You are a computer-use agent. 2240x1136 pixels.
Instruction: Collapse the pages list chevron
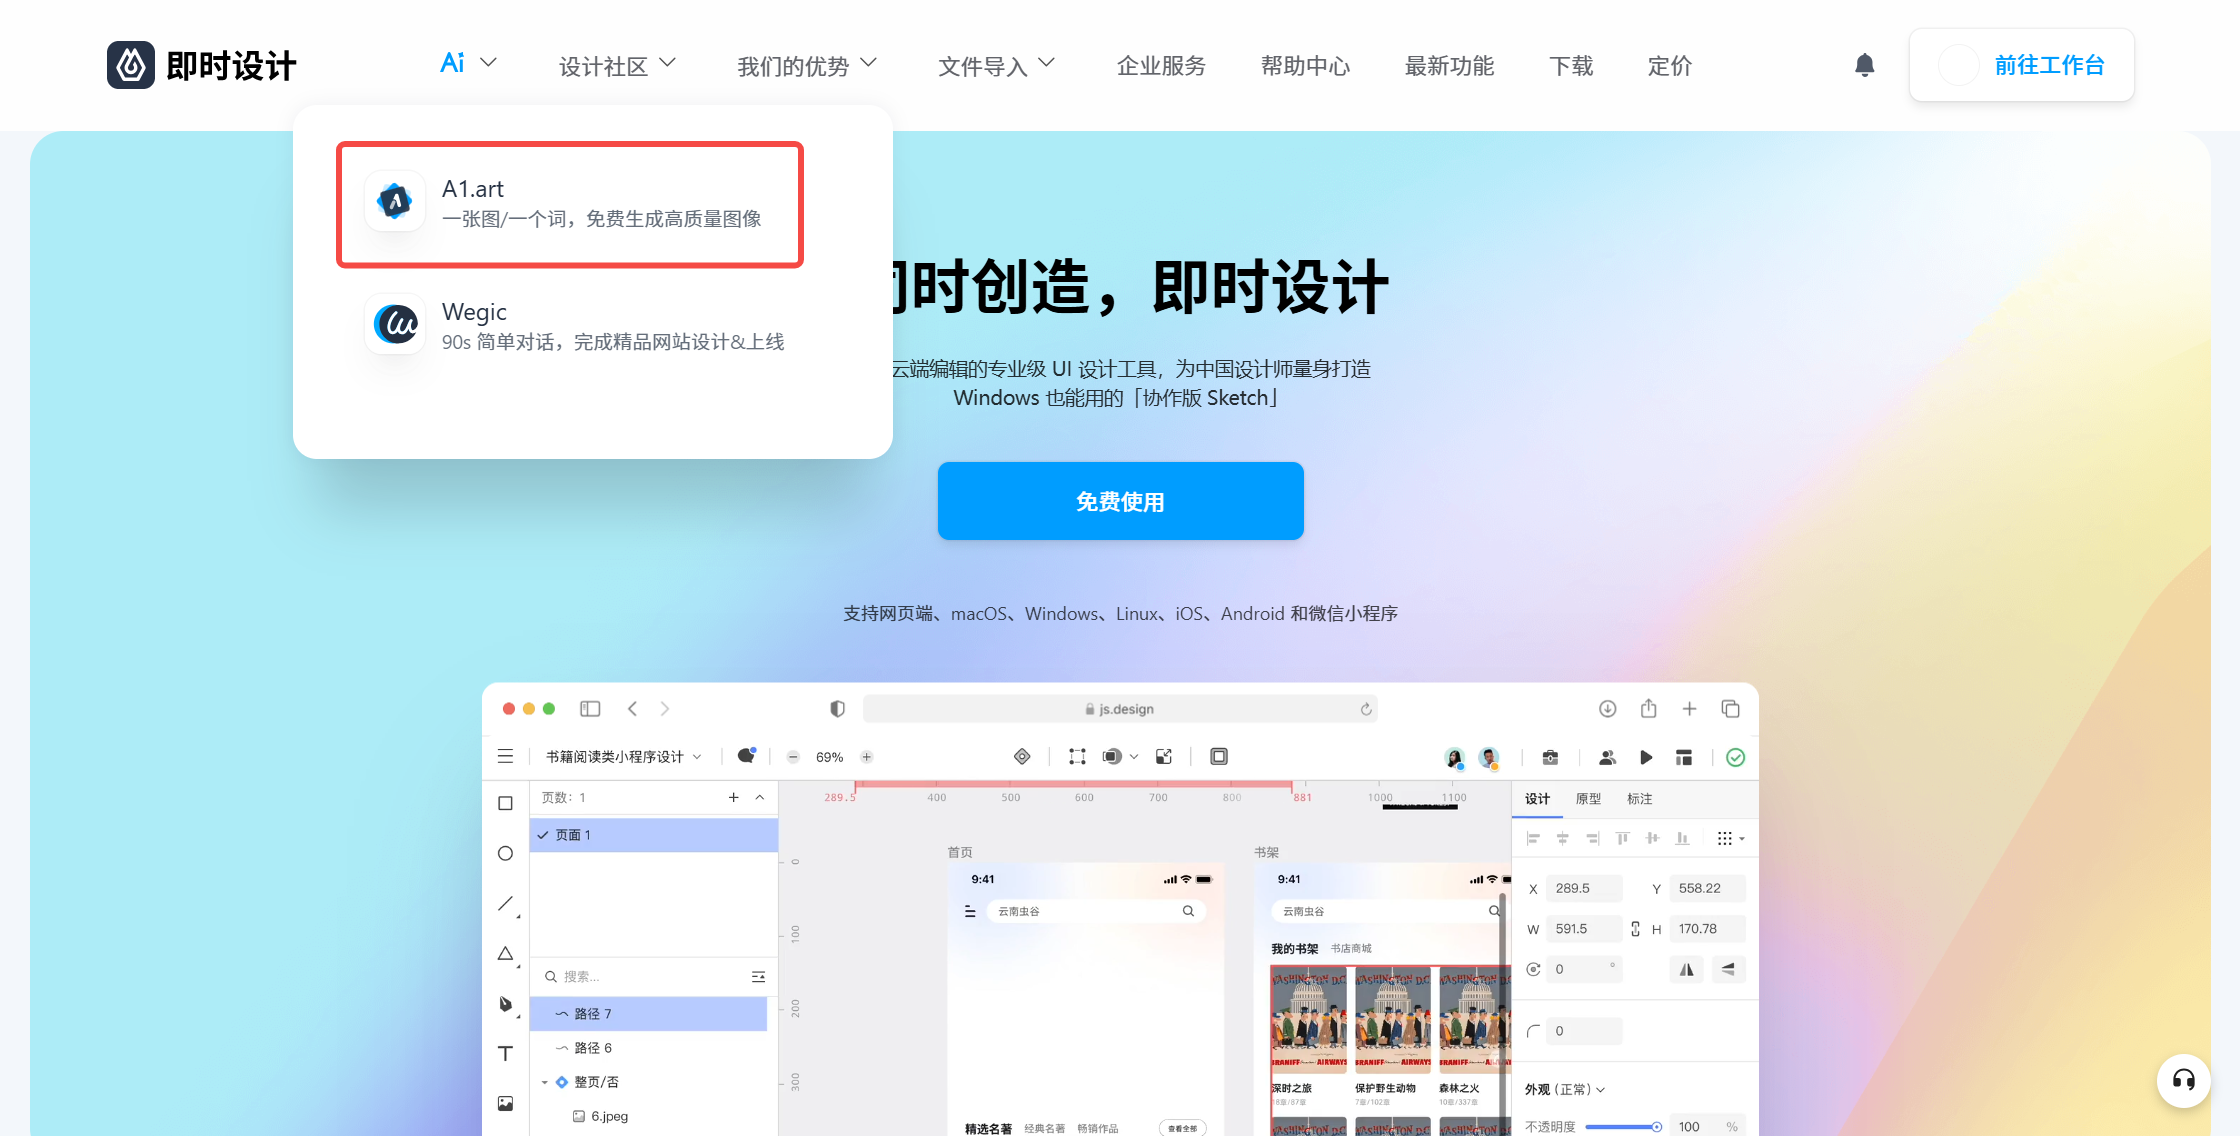coord(760,797)
